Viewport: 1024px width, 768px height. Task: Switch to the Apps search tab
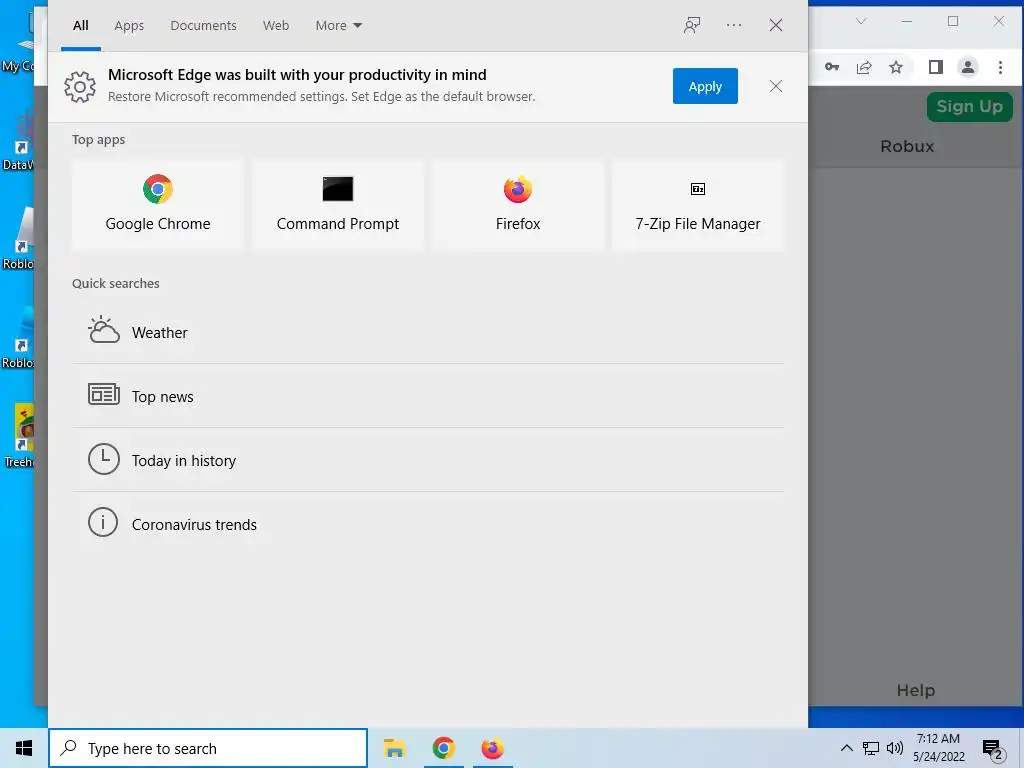click(129, 25)
